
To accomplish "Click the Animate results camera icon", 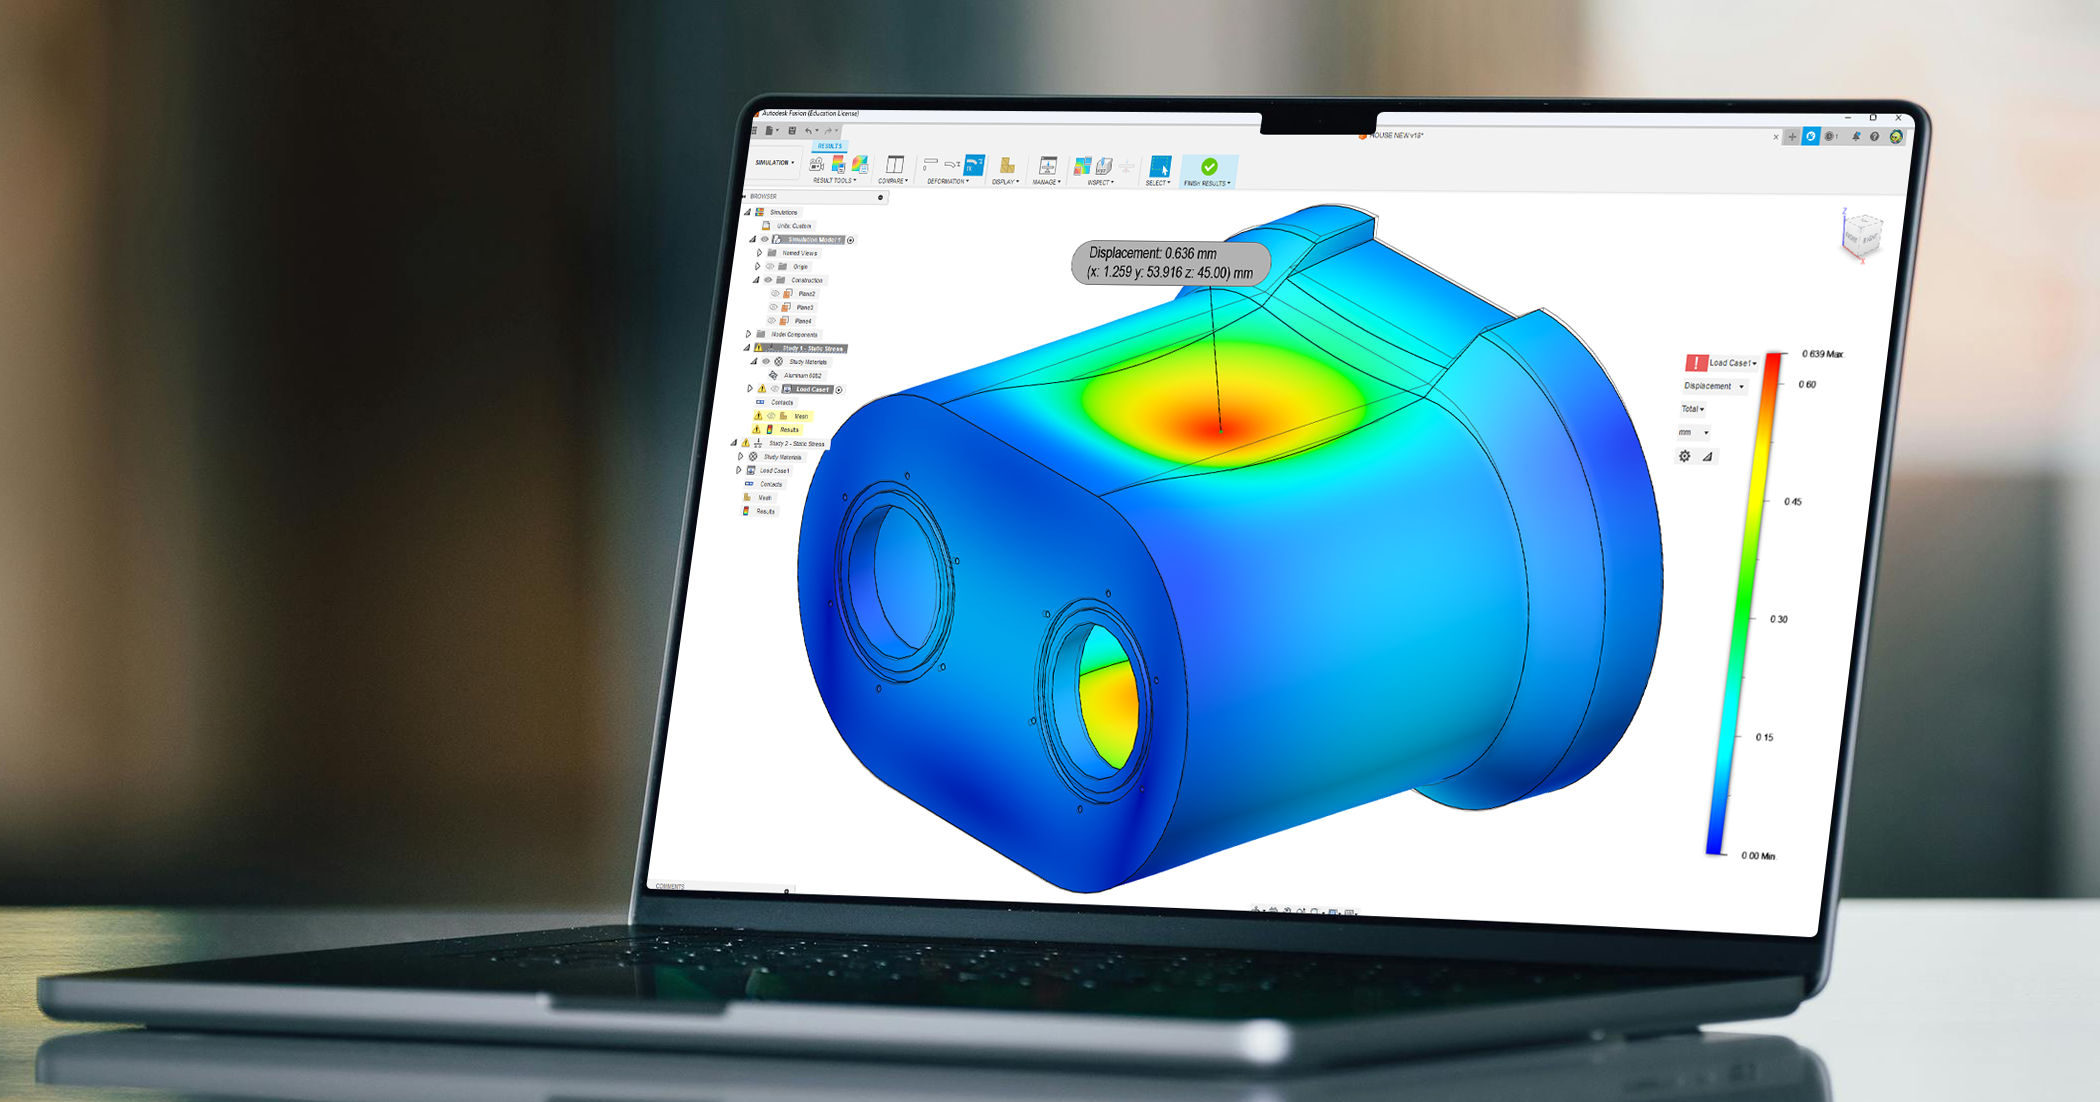I will pyautogui.click(x=817, y=164).
